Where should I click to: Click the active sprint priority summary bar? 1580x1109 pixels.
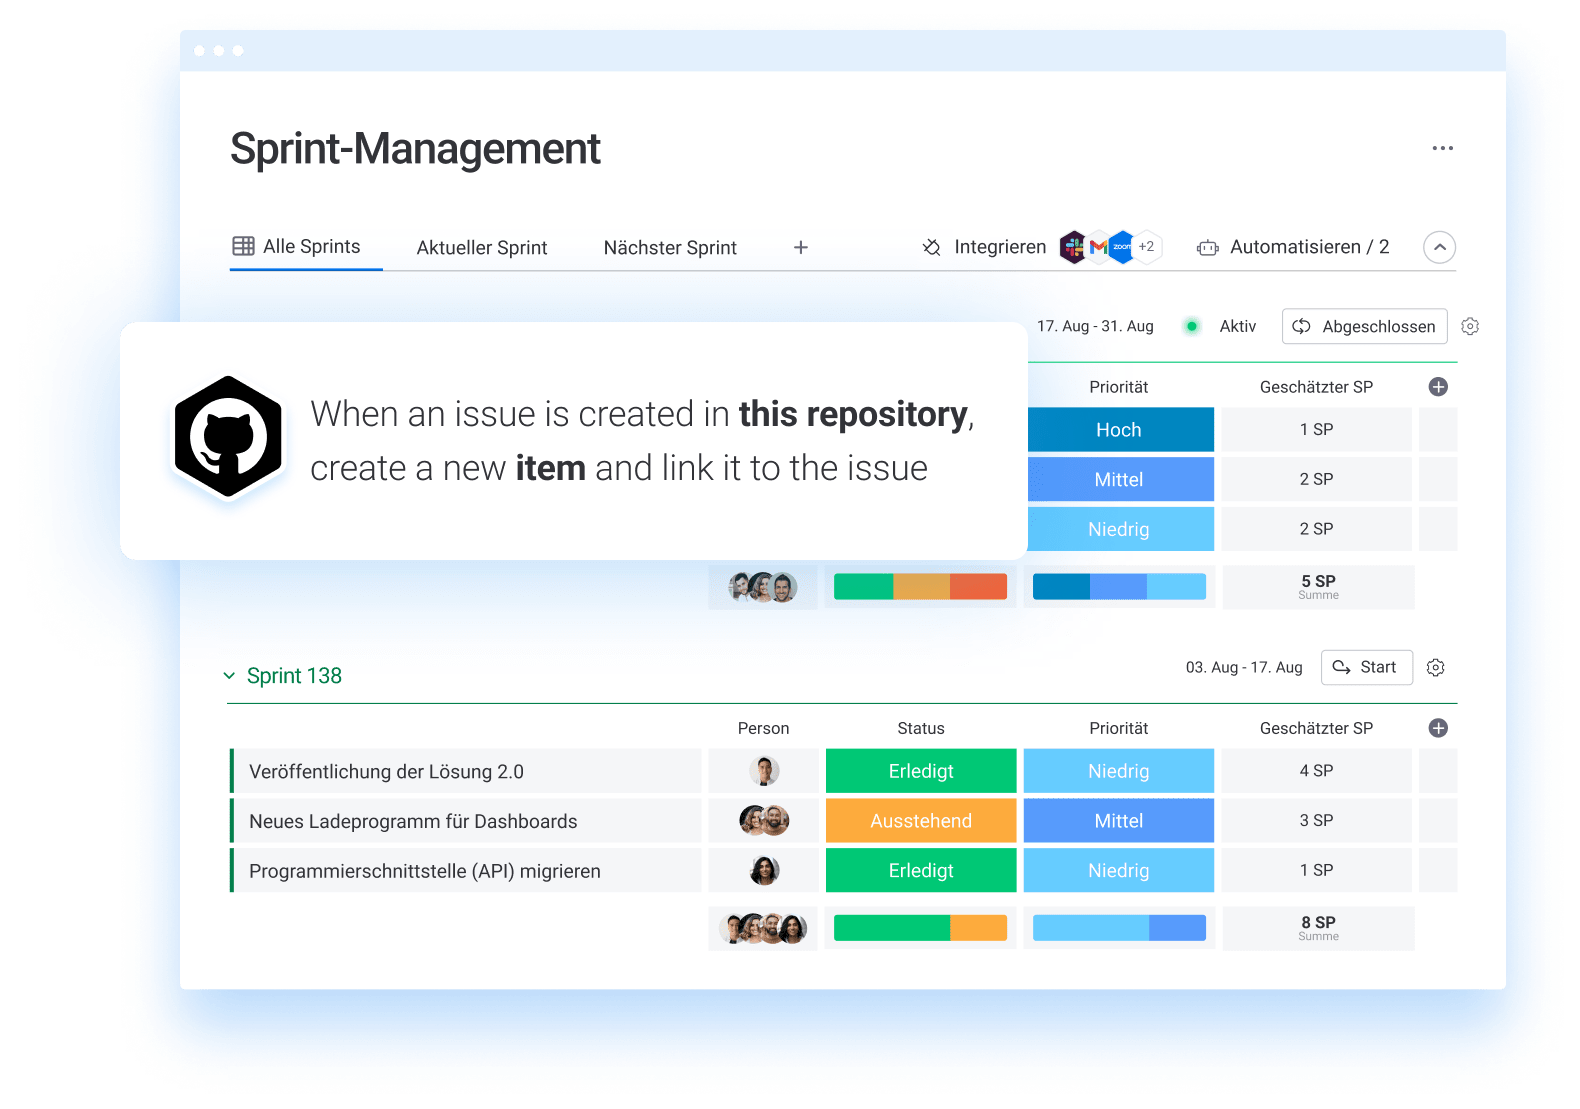(x=1119, y=587)
